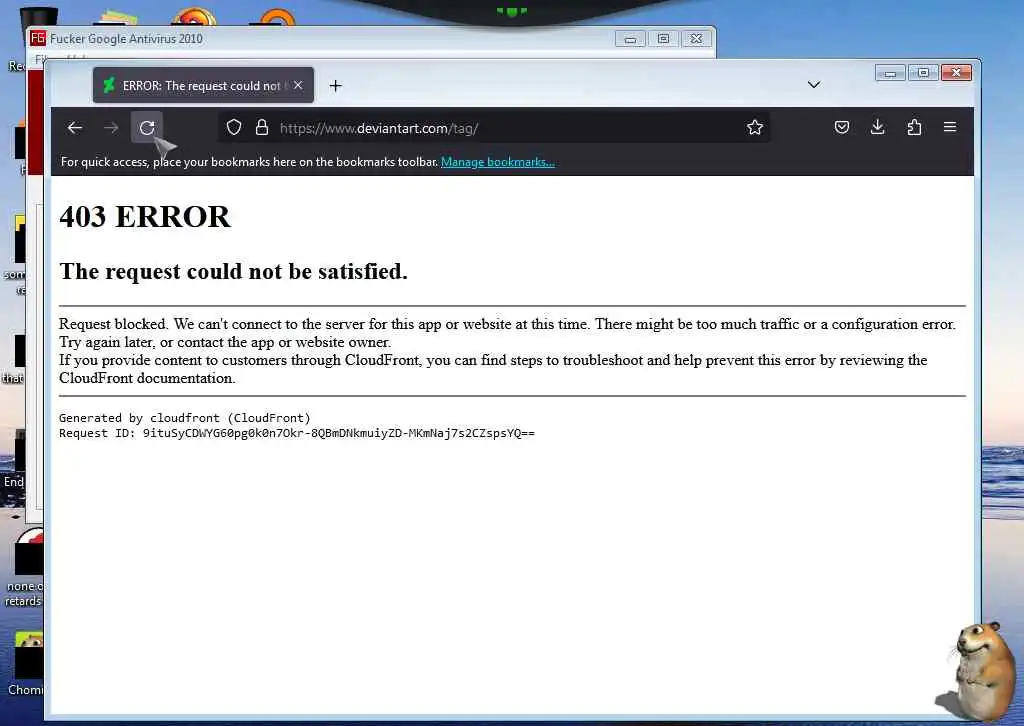Expand the list all tabs chevron
This screenshot has height=726, width=1024.
coord(814,85)
